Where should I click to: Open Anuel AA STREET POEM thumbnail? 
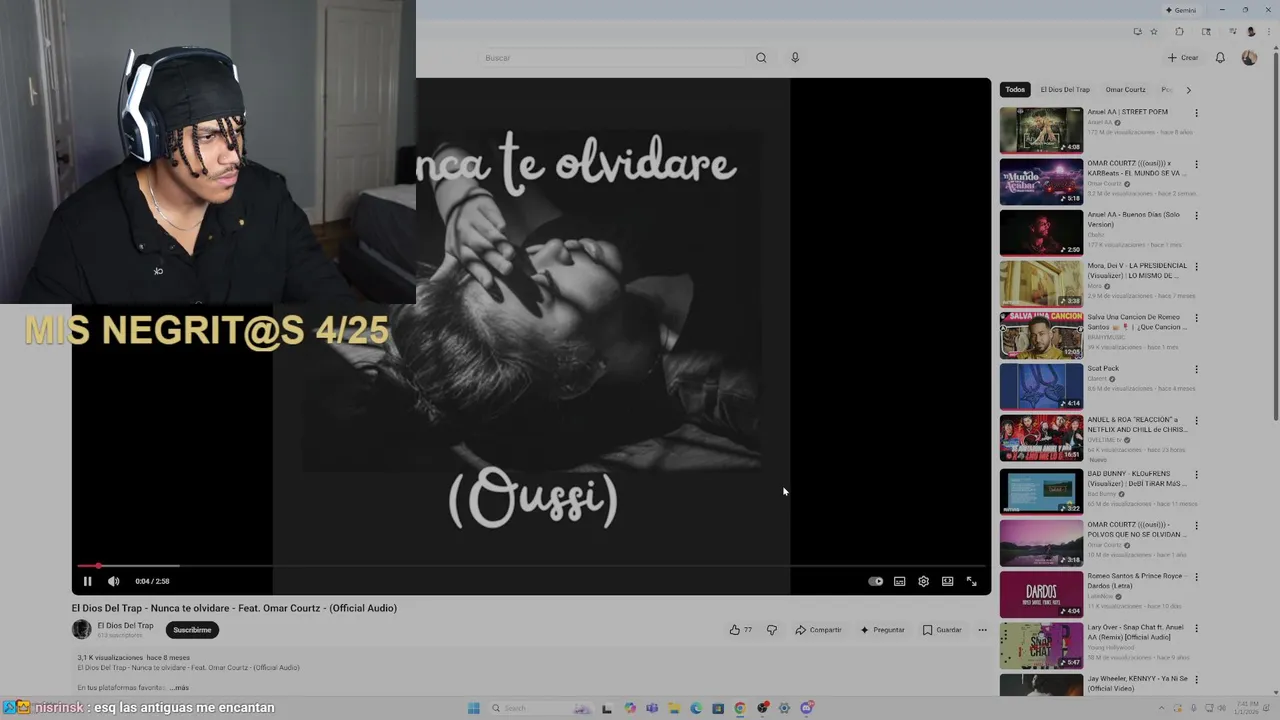(x=1041, y=130)
